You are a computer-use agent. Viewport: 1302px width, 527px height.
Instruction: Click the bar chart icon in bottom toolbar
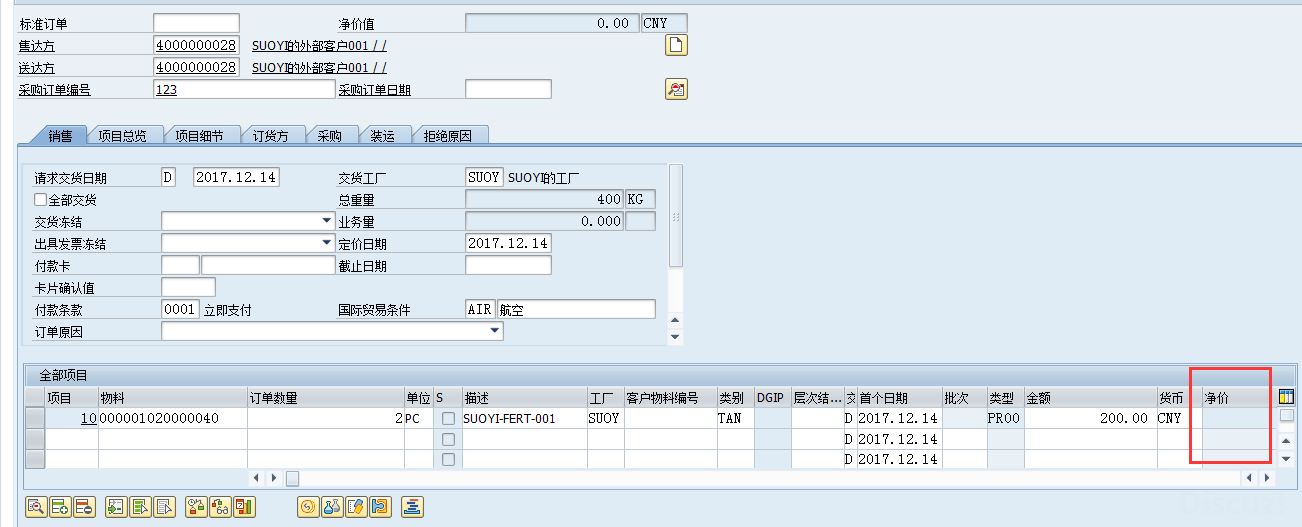tap(244, 506)
